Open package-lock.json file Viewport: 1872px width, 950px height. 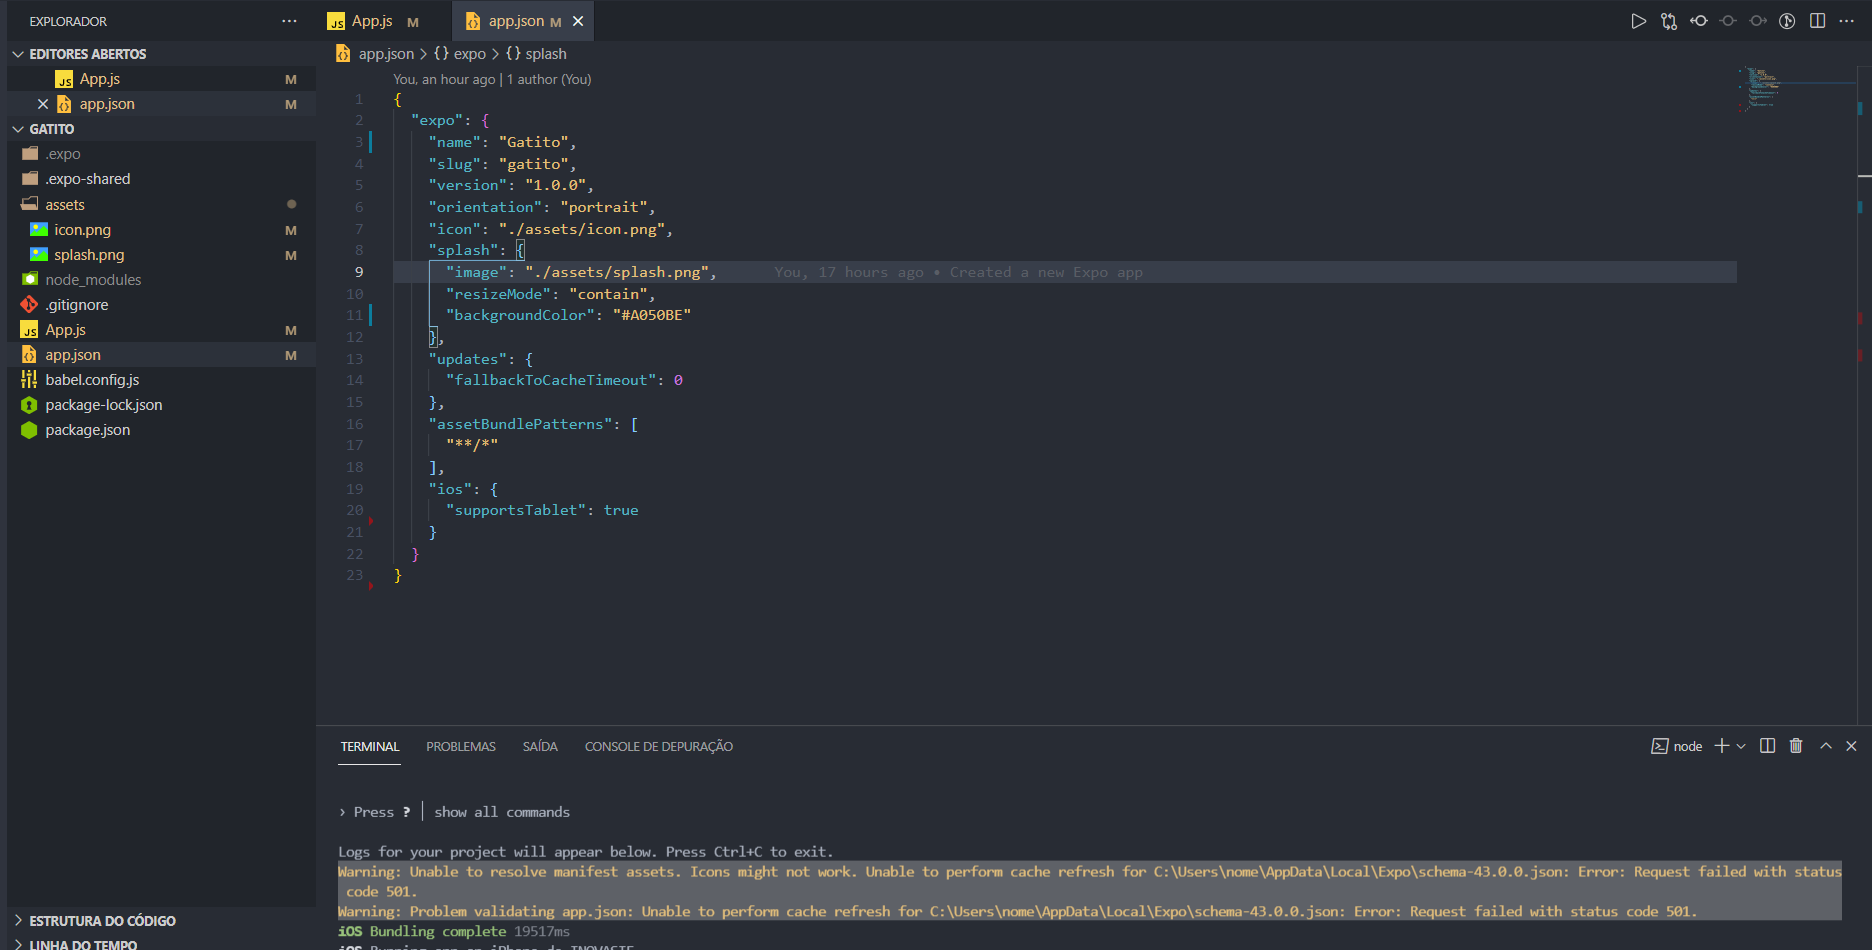162,405
